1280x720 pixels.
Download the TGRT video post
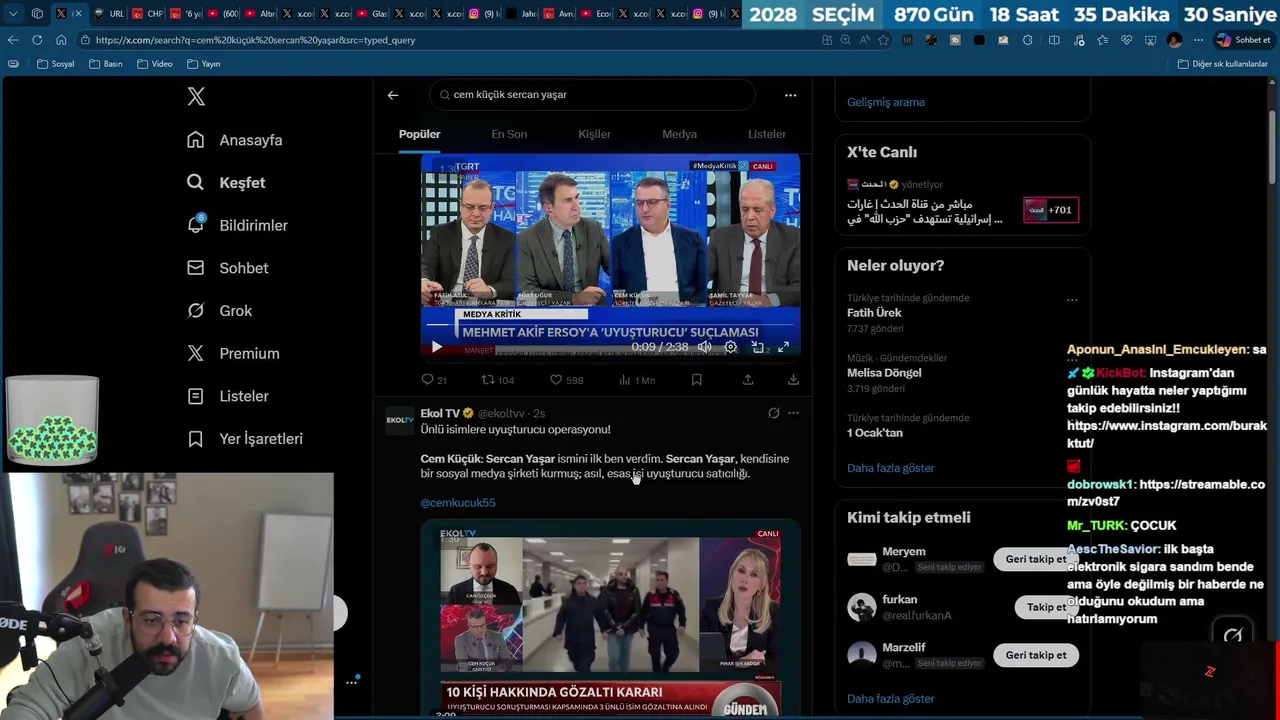(x=793, y=380)
